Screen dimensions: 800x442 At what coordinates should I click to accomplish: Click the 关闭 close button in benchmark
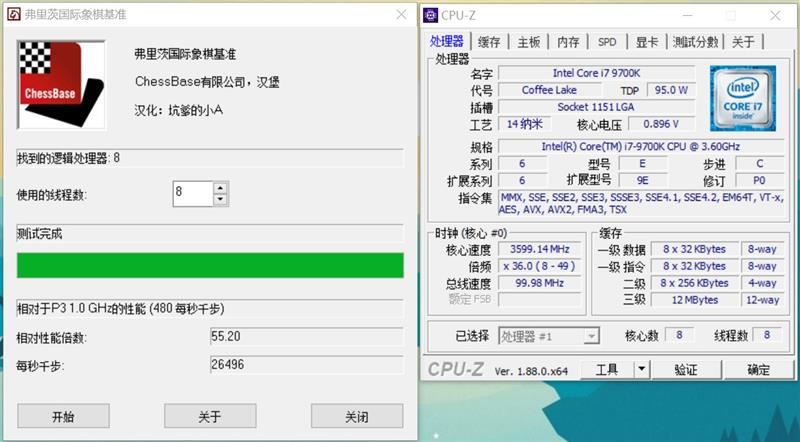click(357, 416)
